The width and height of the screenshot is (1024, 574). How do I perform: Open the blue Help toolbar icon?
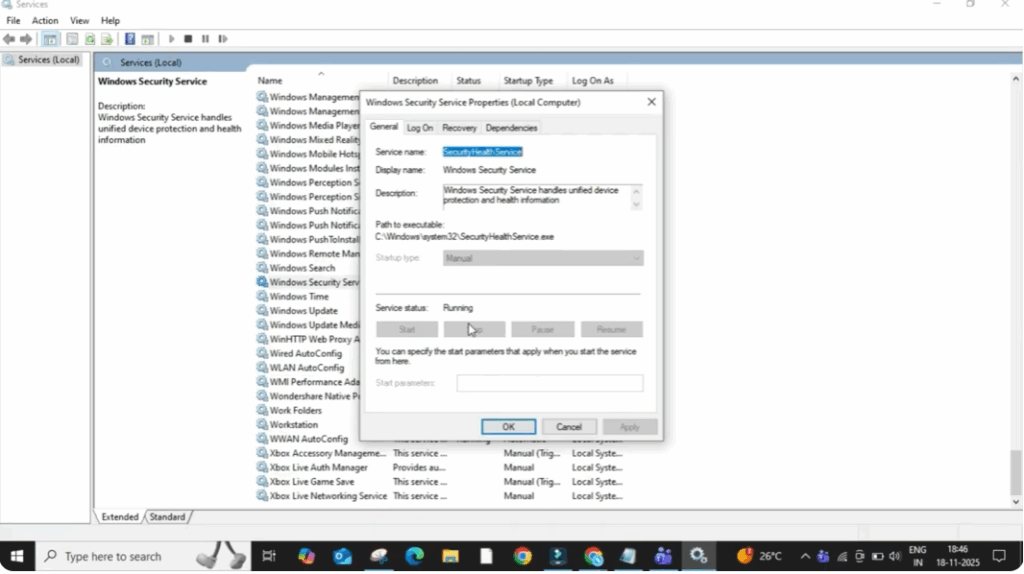pyautogui.click(x=130, y=39)
